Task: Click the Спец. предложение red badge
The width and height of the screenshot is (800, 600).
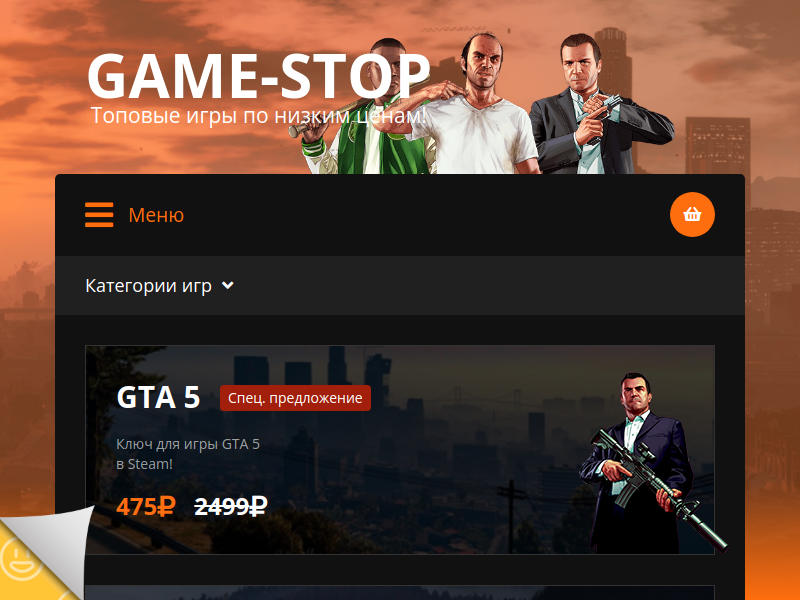Action: tap(295, 398)
